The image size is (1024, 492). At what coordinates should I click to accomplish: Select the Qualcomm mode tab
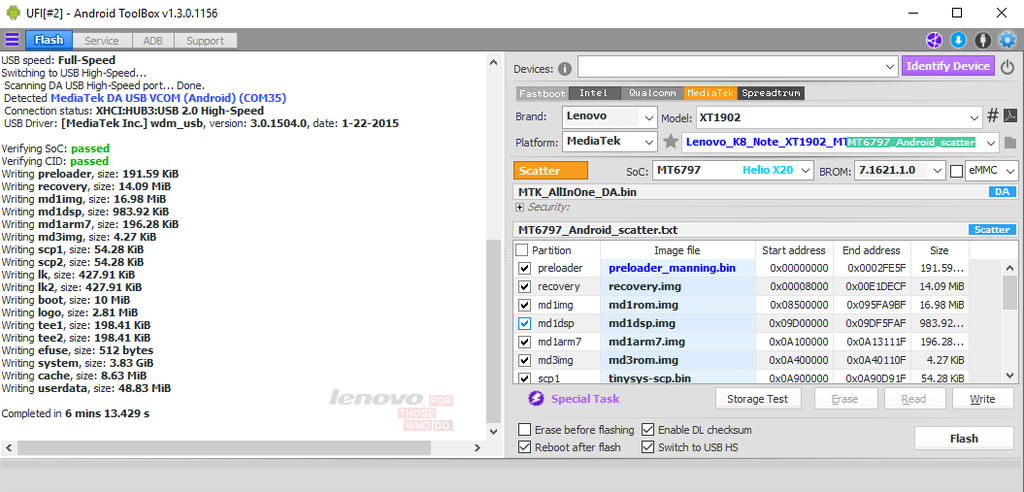(x=652, y=93)
